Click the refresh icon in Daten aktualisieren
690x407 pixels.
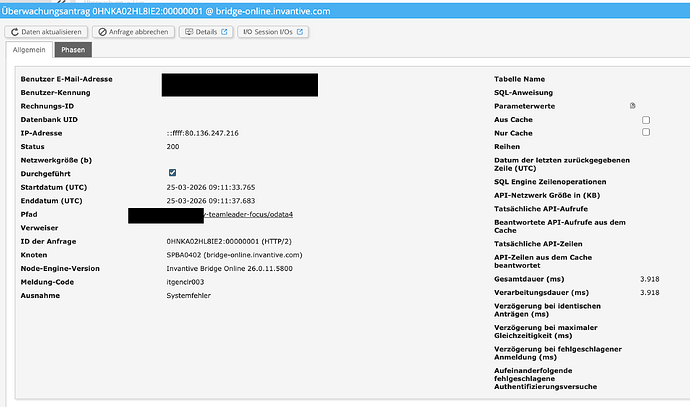[x=13, y=31]
